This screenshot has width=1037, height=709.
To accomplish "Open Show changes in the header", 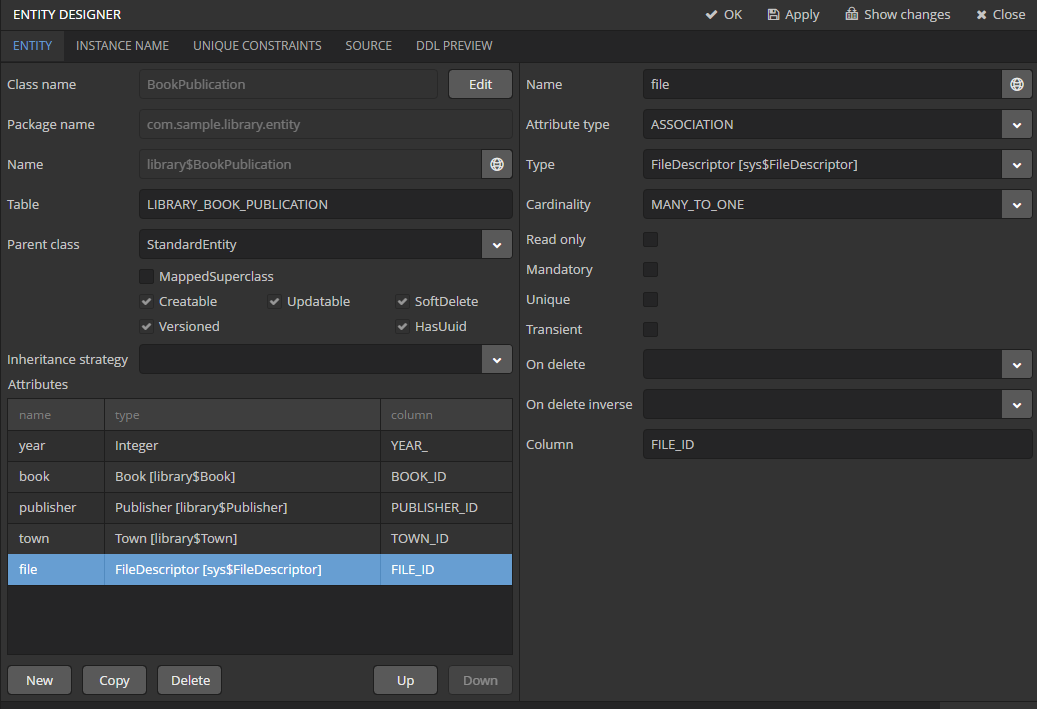I will [x=897, y=14].
